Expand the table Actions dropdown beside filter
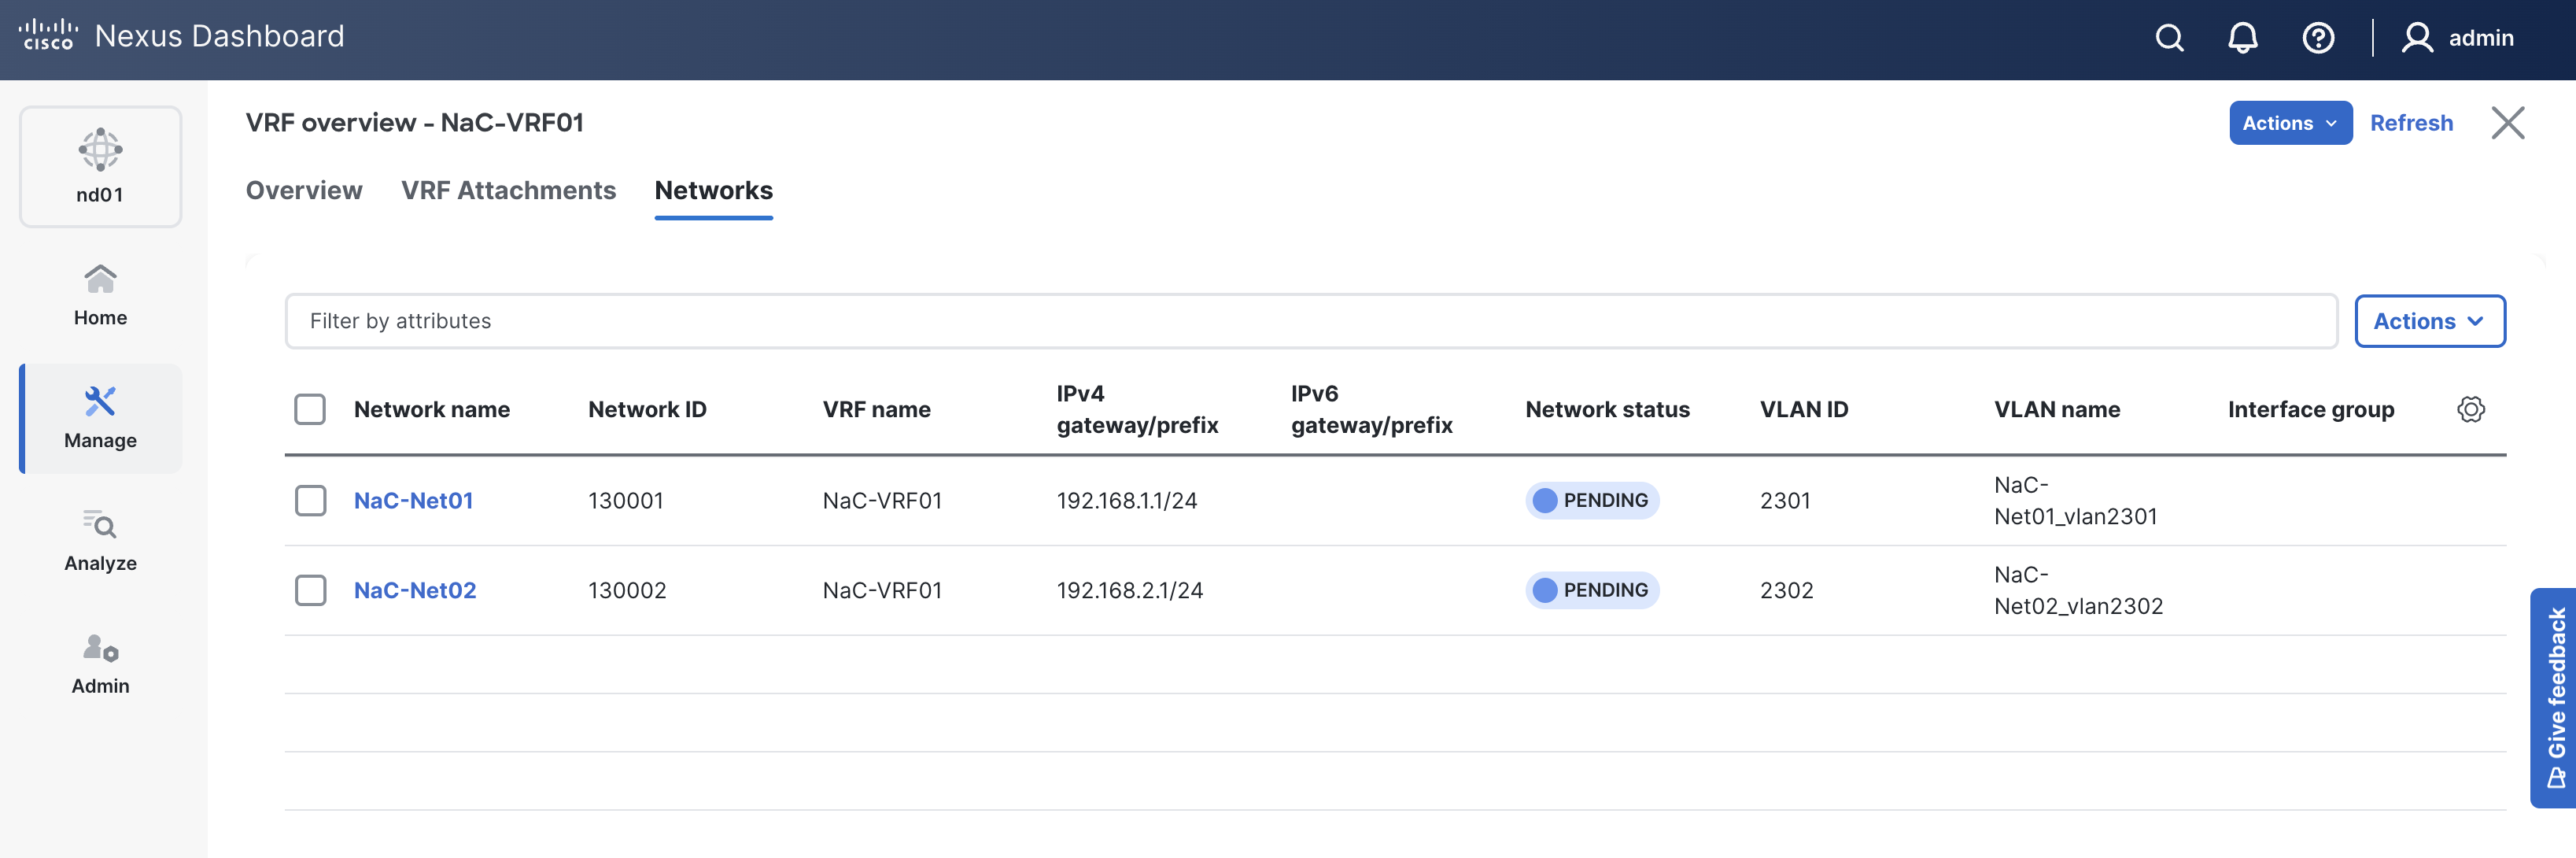This screenshot has height=858, width=2576. 2429,321
